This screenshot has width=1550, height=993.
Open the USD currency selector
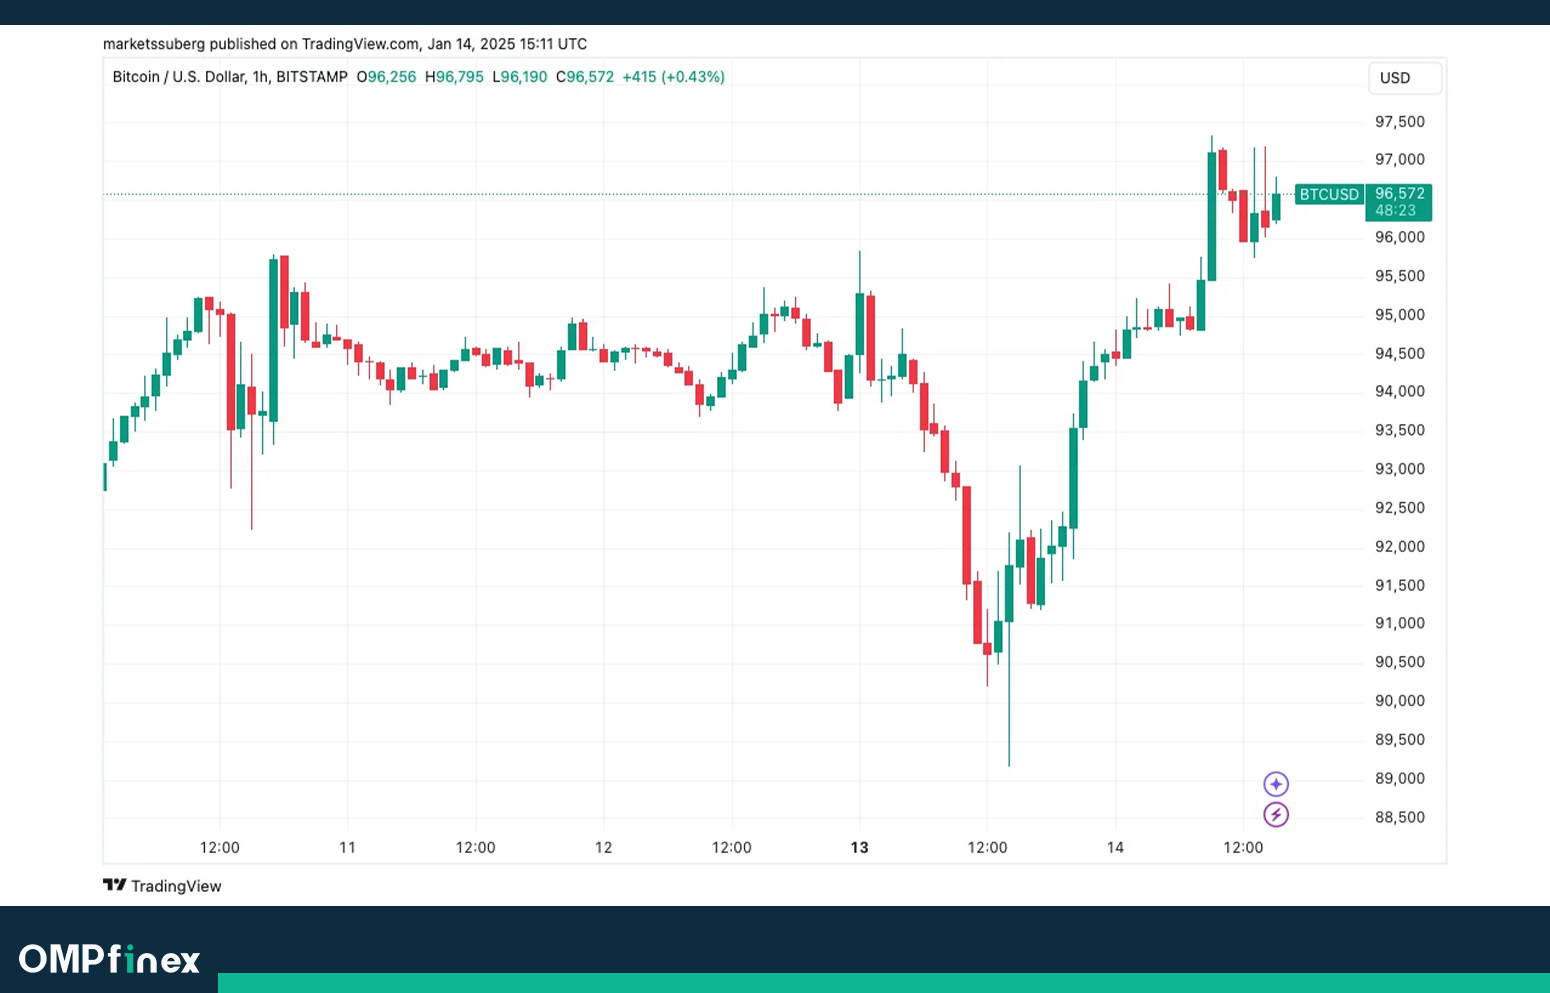click(x=1403, y=78)
